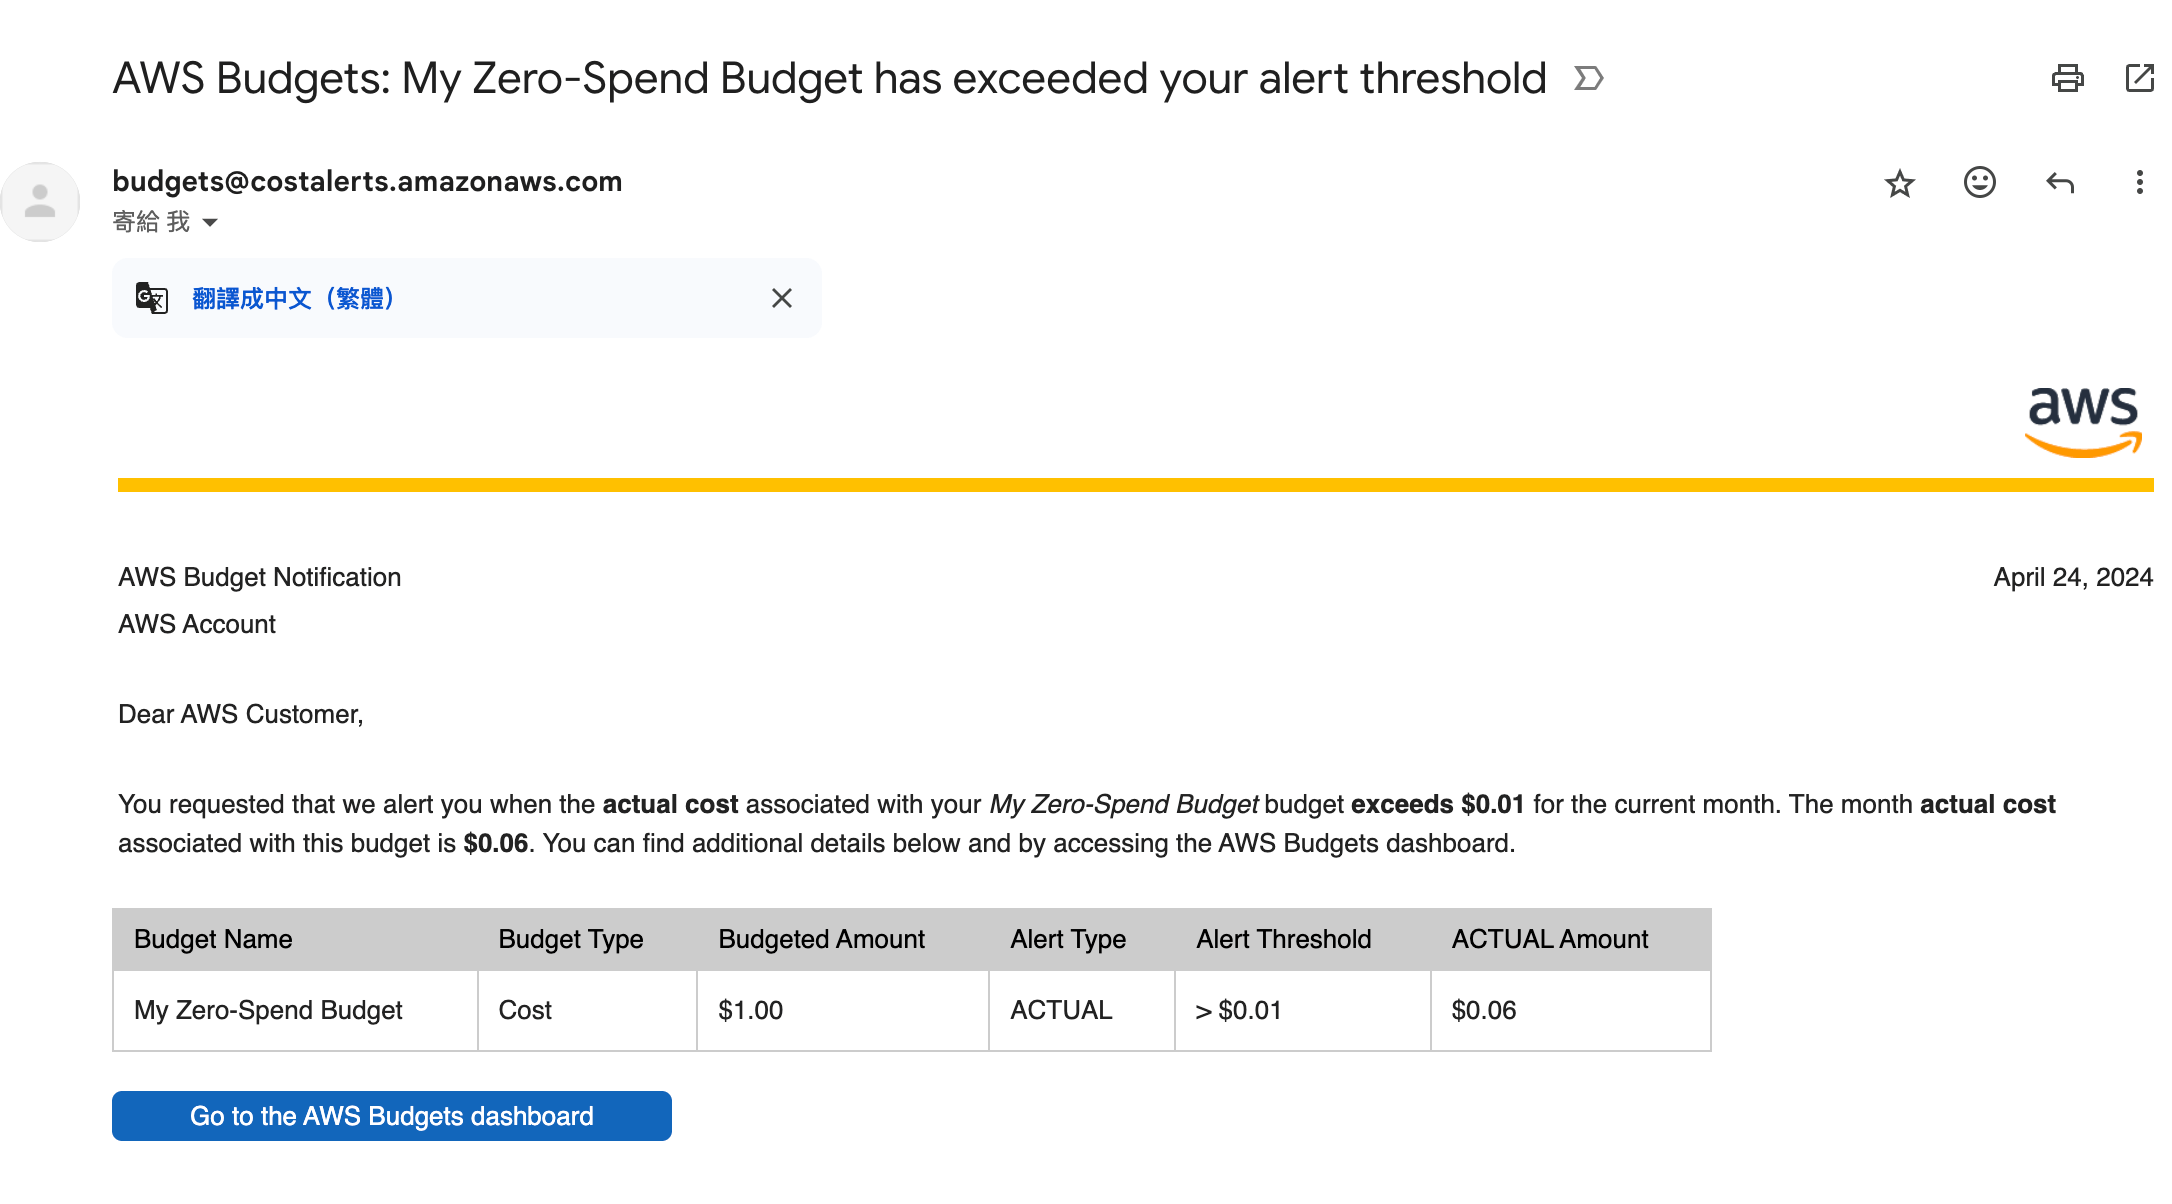
Task: Click the sender's avatar picture
Action: pyautogui.click(x=40, y=202)
